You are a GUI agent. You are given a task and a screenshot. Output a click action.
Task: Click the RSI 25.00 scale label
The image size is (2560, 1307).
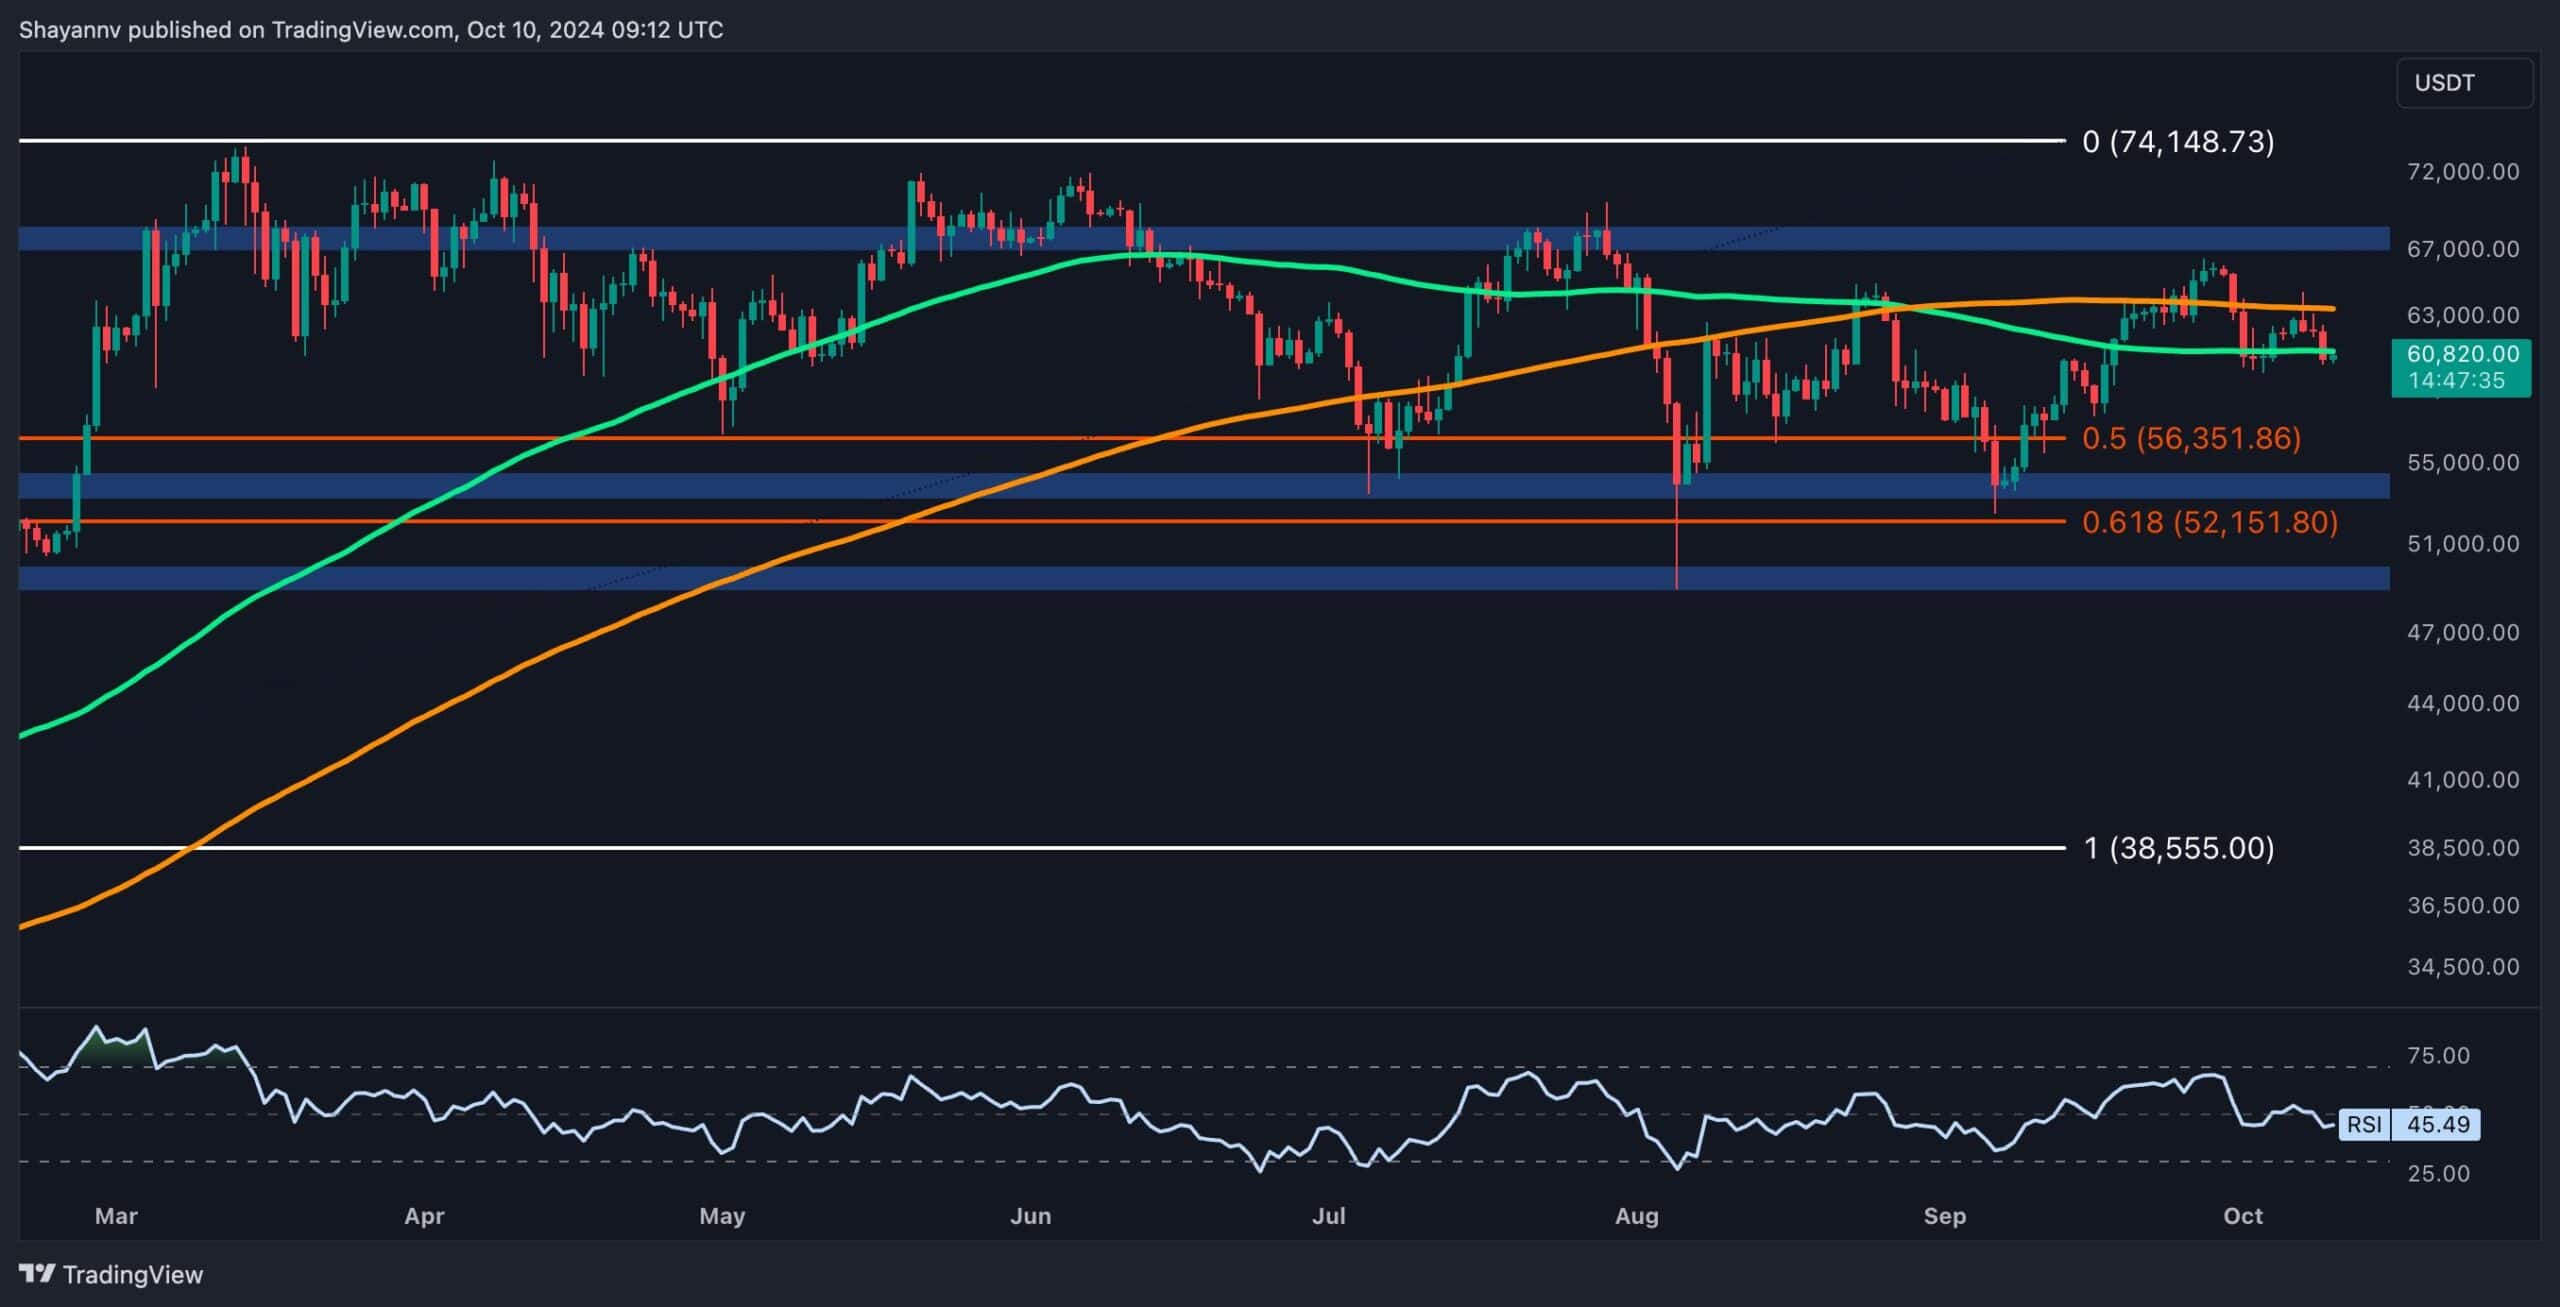[x=2438, y=1173]
